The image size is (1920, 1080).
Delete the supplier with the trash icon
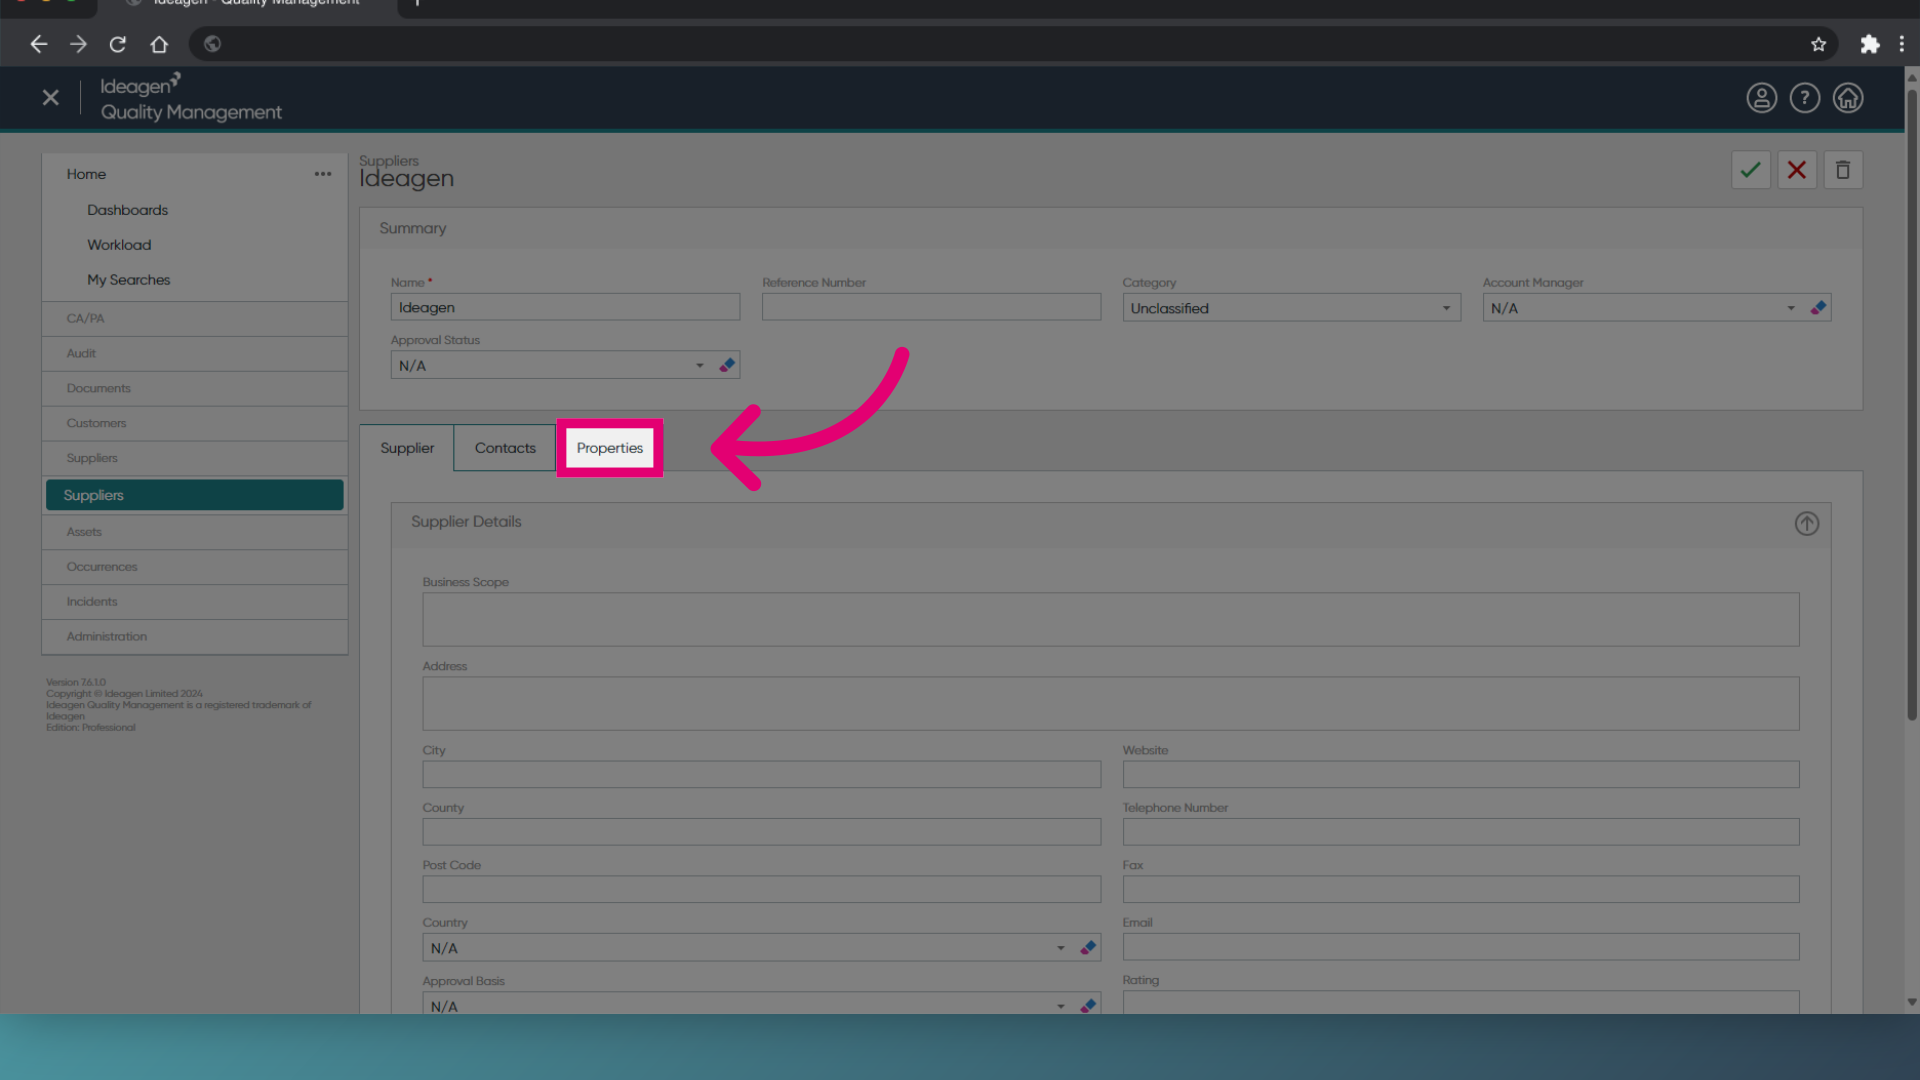(x=1842, y=170)
